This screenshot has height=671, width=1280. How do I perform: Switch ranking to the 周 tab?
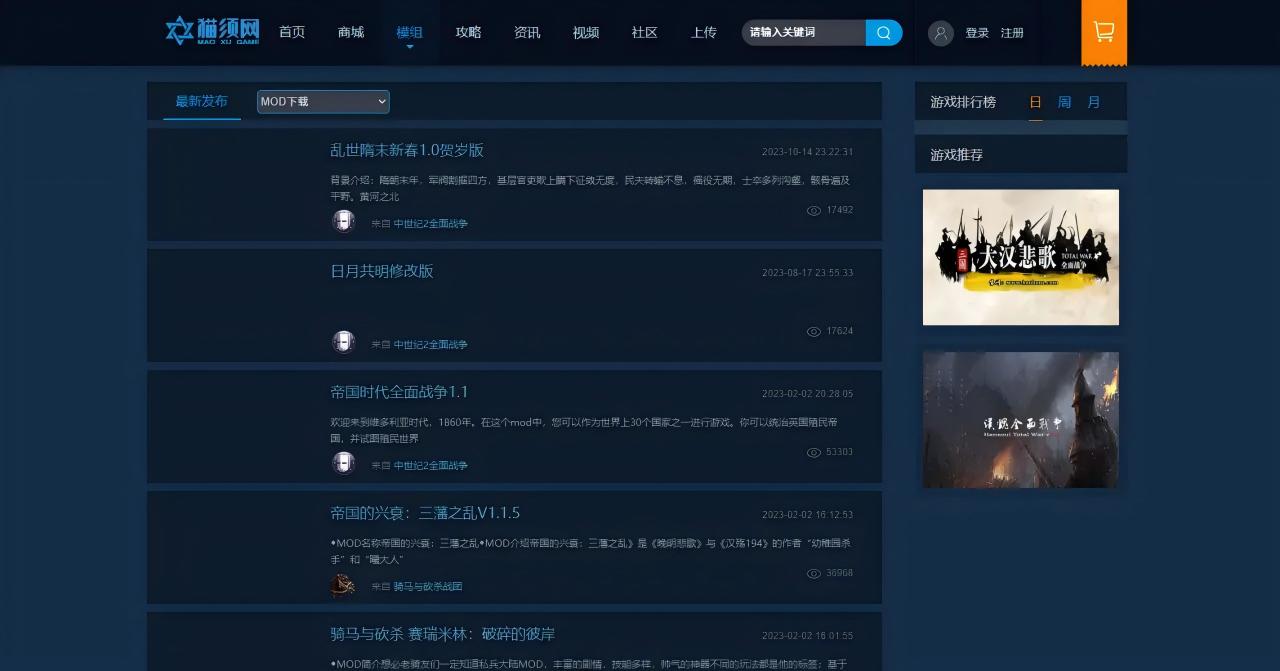[x=1065, y=102]
